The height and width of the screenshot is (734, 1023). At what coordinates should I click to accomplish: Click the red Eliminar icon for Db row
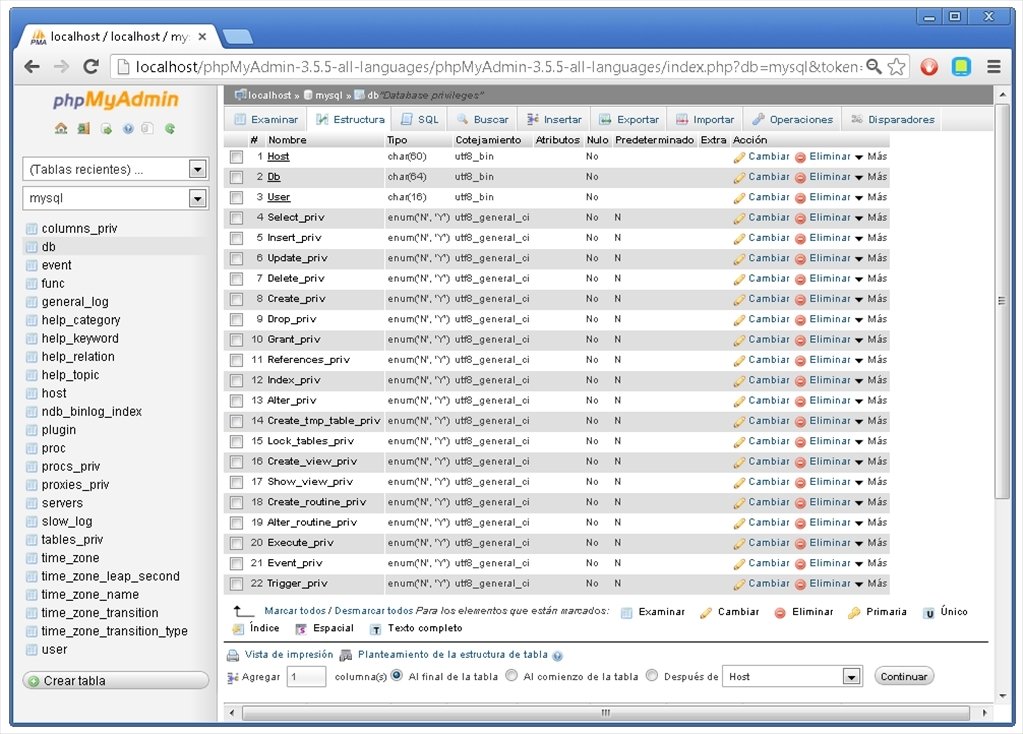click(x=801, y=177)
